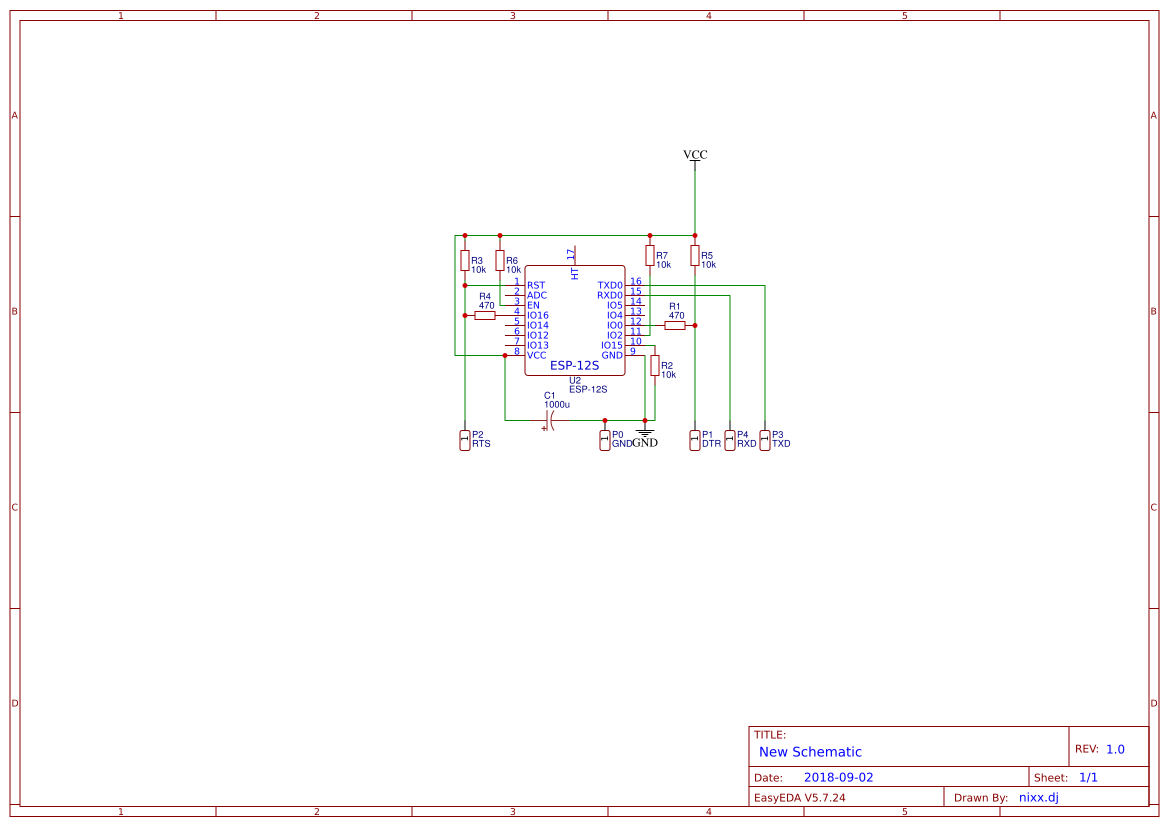The image size is (1169, 827).
Task: Select the P1 DTR connector pad
Action: [x=695, y=440]
